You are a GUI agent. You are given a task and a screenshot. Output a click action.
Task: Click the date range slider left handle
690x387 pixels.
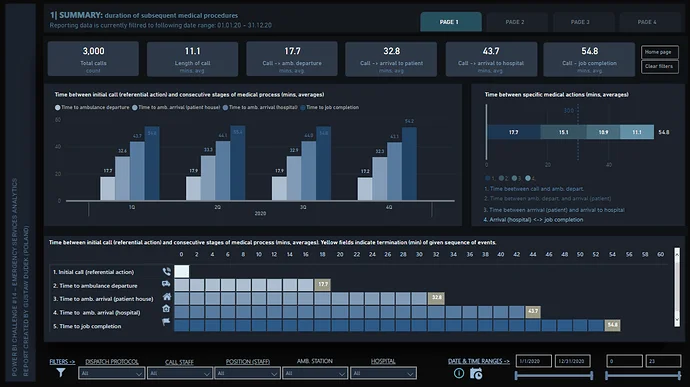coord(516,376)
